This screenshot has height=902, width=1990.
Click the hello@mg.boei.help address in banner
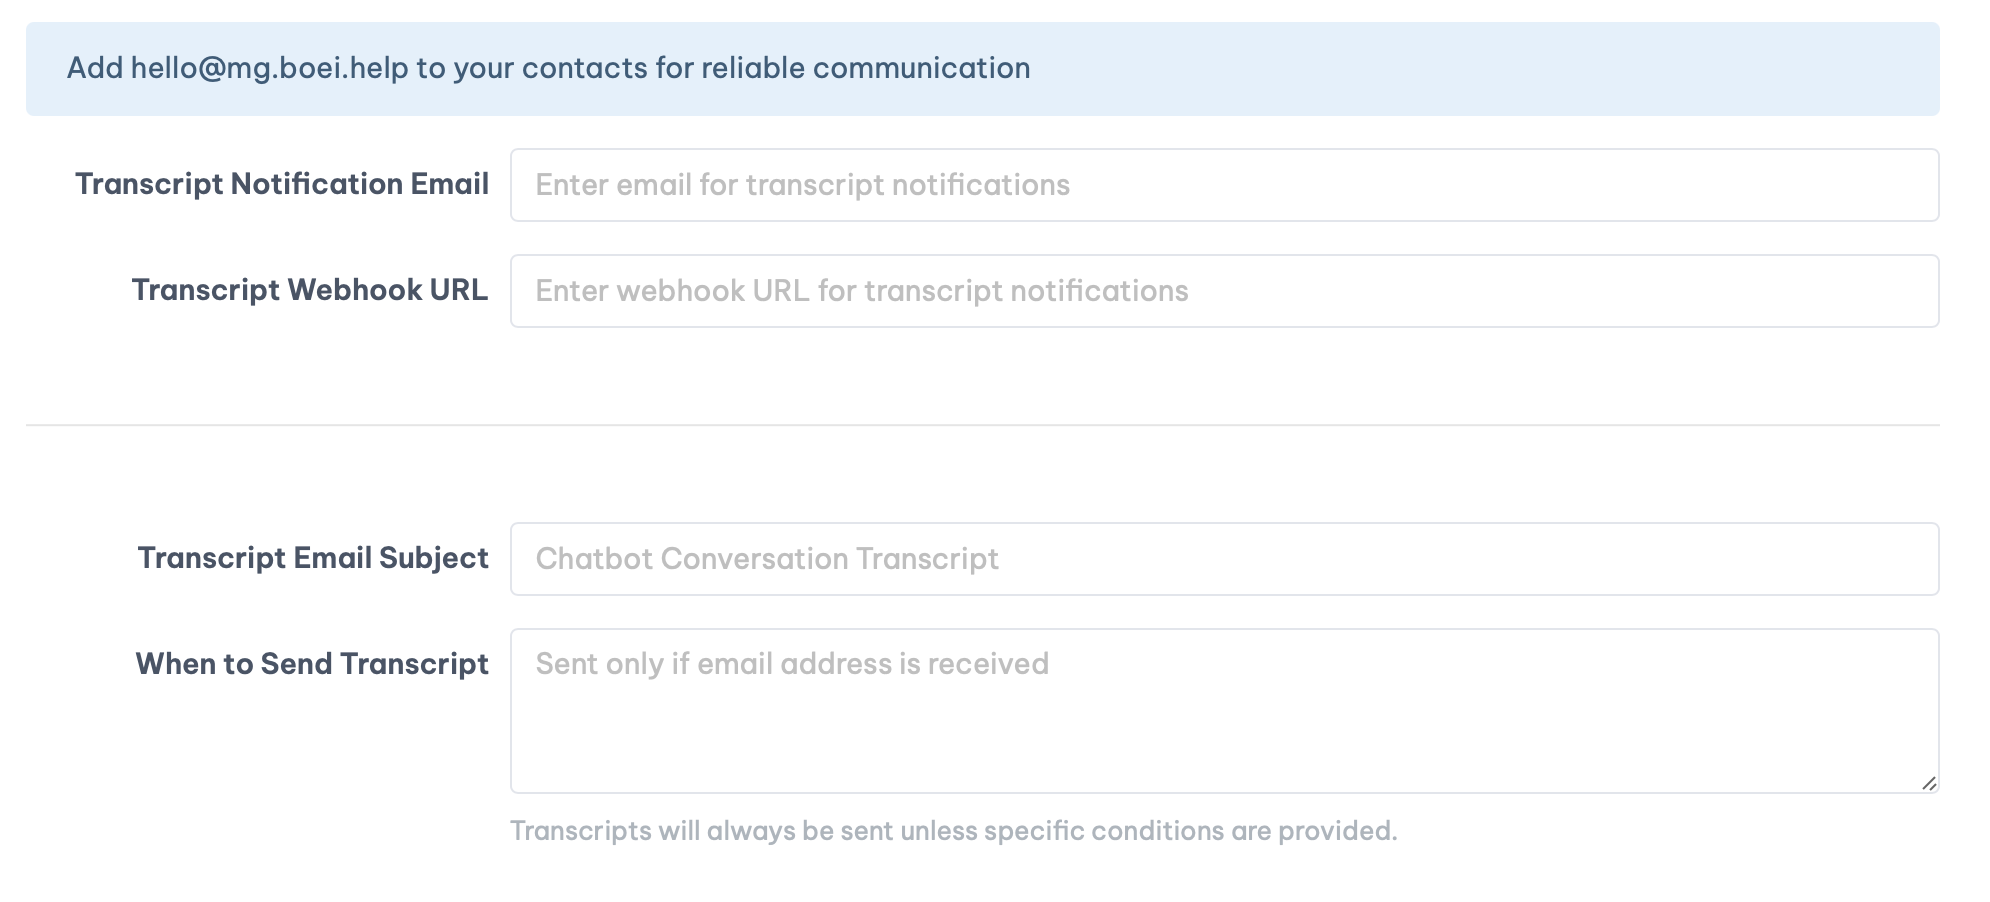(269, 68)
